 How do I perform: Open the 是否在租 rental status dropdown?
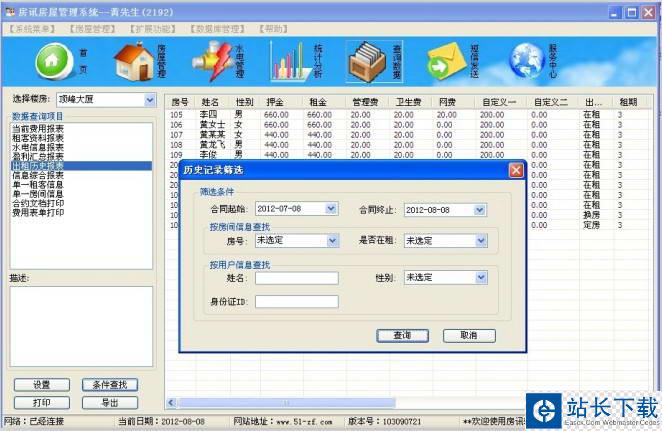coord(479,241)
